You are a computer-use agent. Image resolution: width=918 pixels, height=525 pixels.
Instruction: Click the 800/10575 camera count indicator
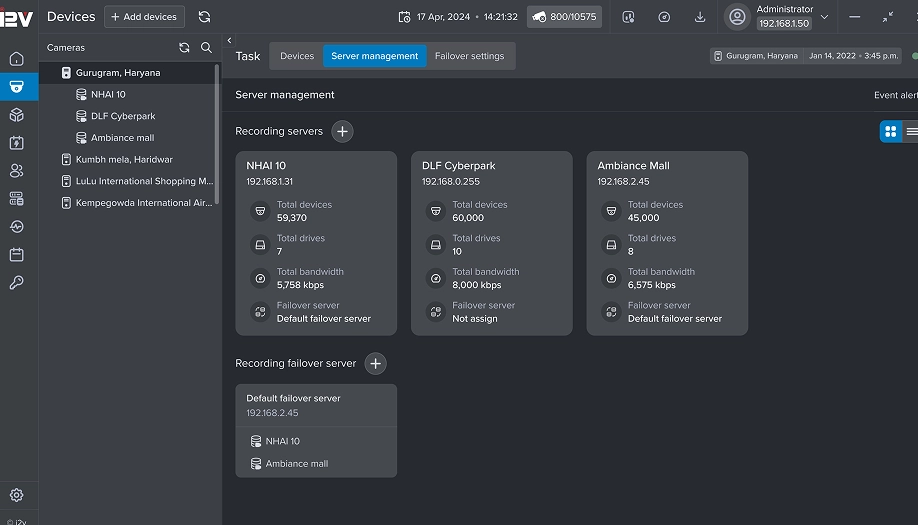[564, 17]
